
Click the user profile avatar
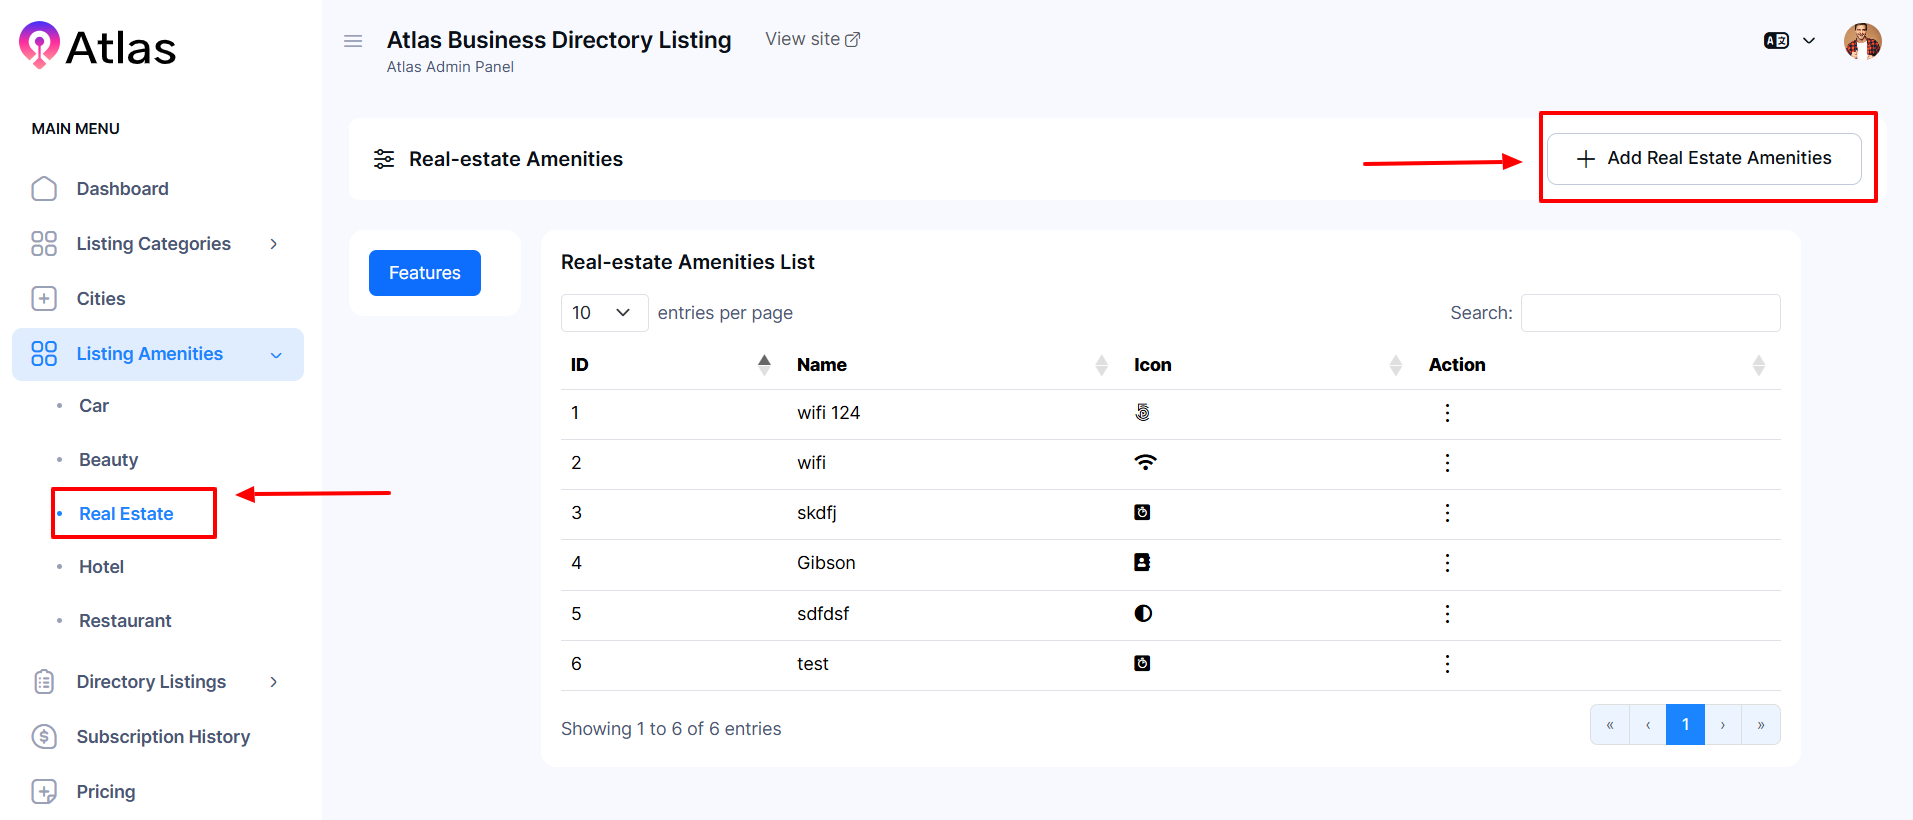tap(1862, 42)
